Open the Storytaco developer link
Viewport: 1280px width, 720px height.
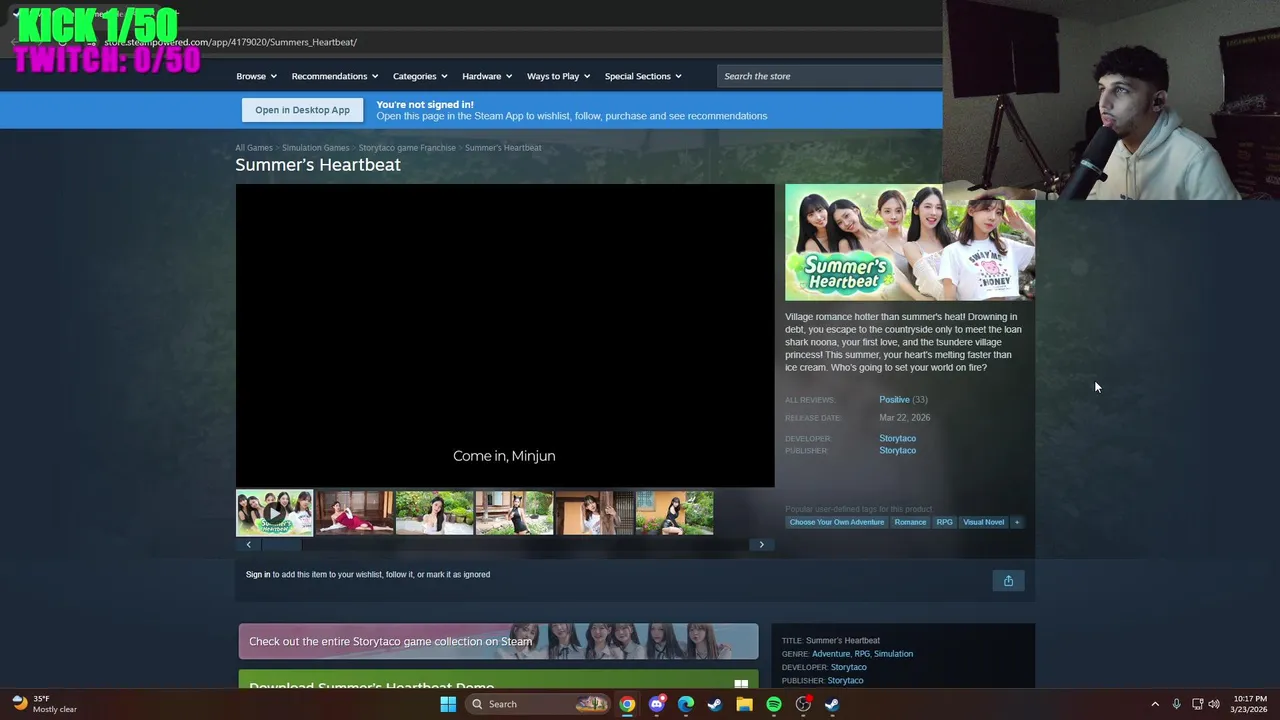pos(897,438)
